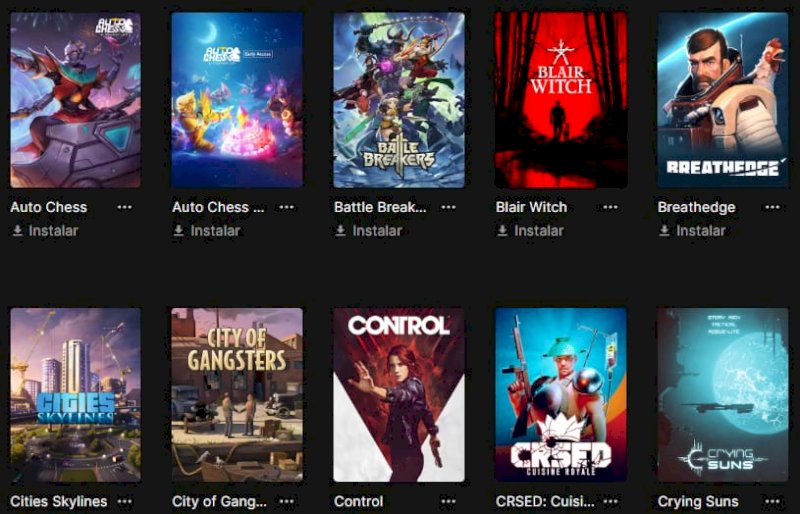This screenshot has height=514, width=800.
Task: Click the options dots beside Control
Action: pos(448,502)
